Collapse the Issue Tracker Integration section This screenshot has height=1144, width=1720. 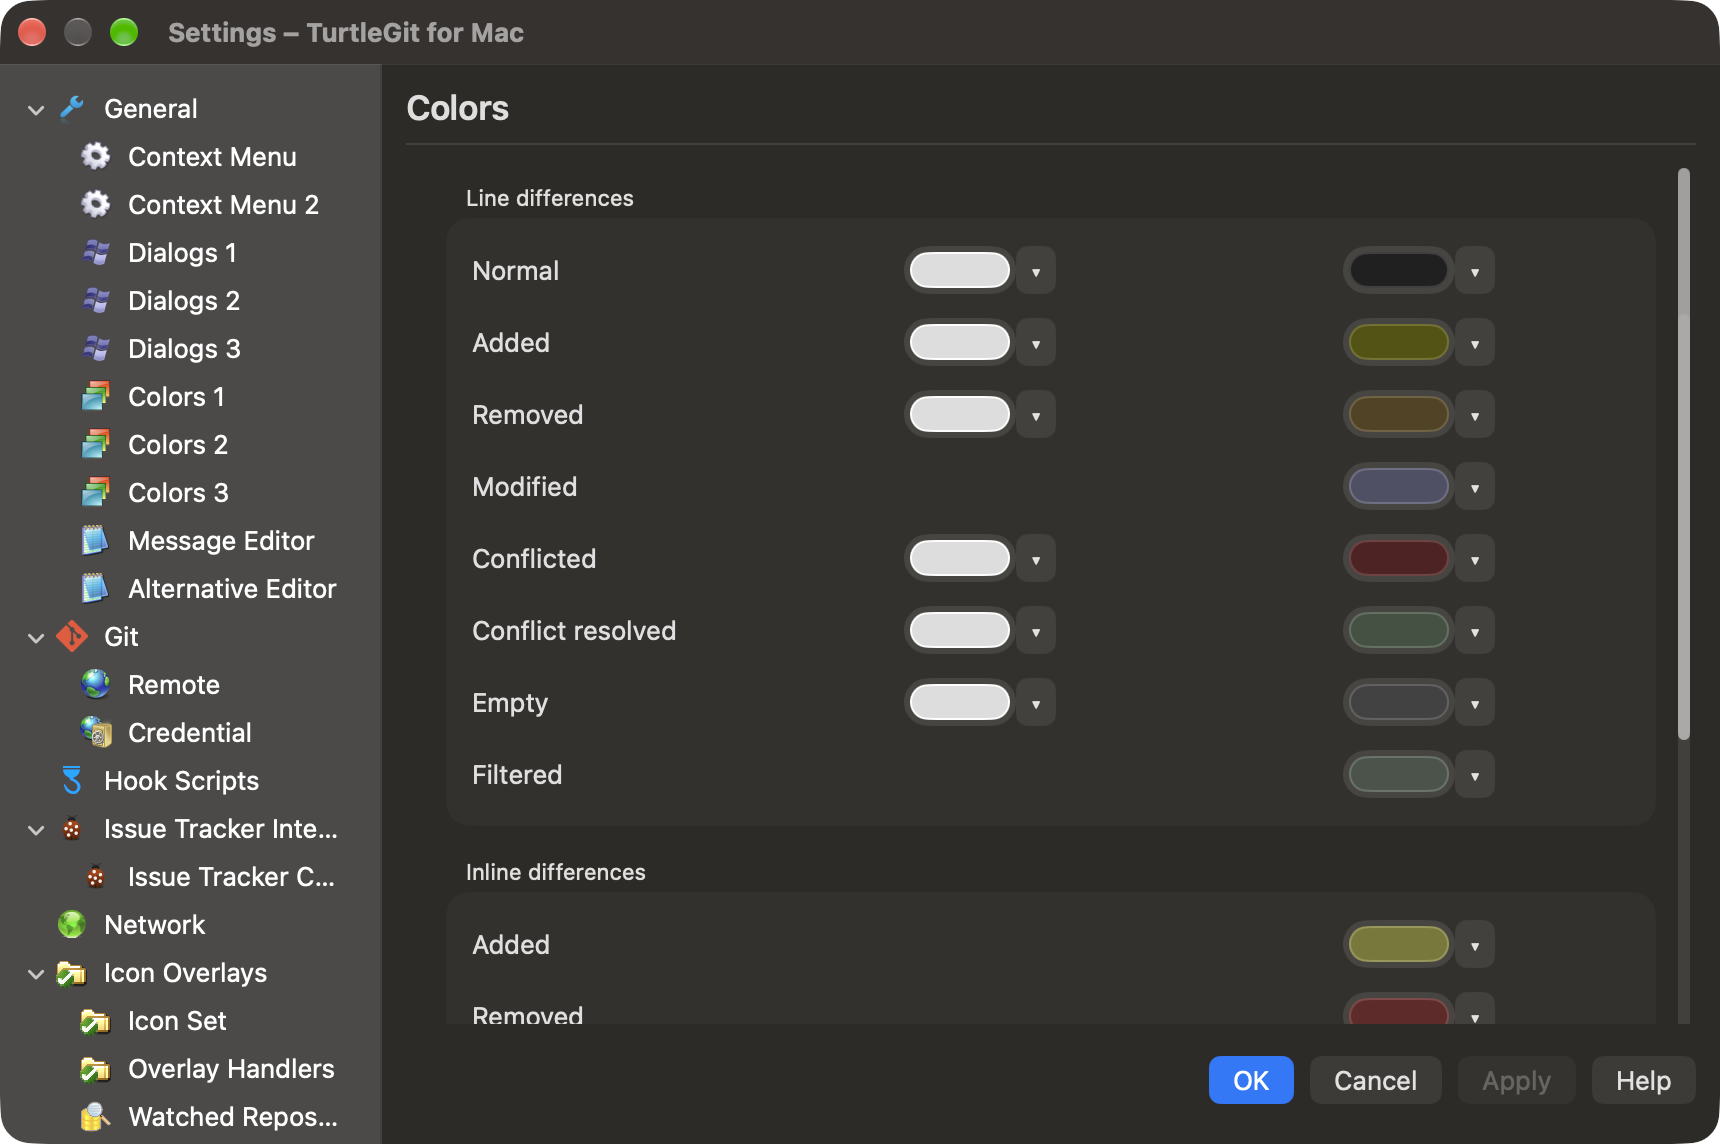(x=36, y=829)
